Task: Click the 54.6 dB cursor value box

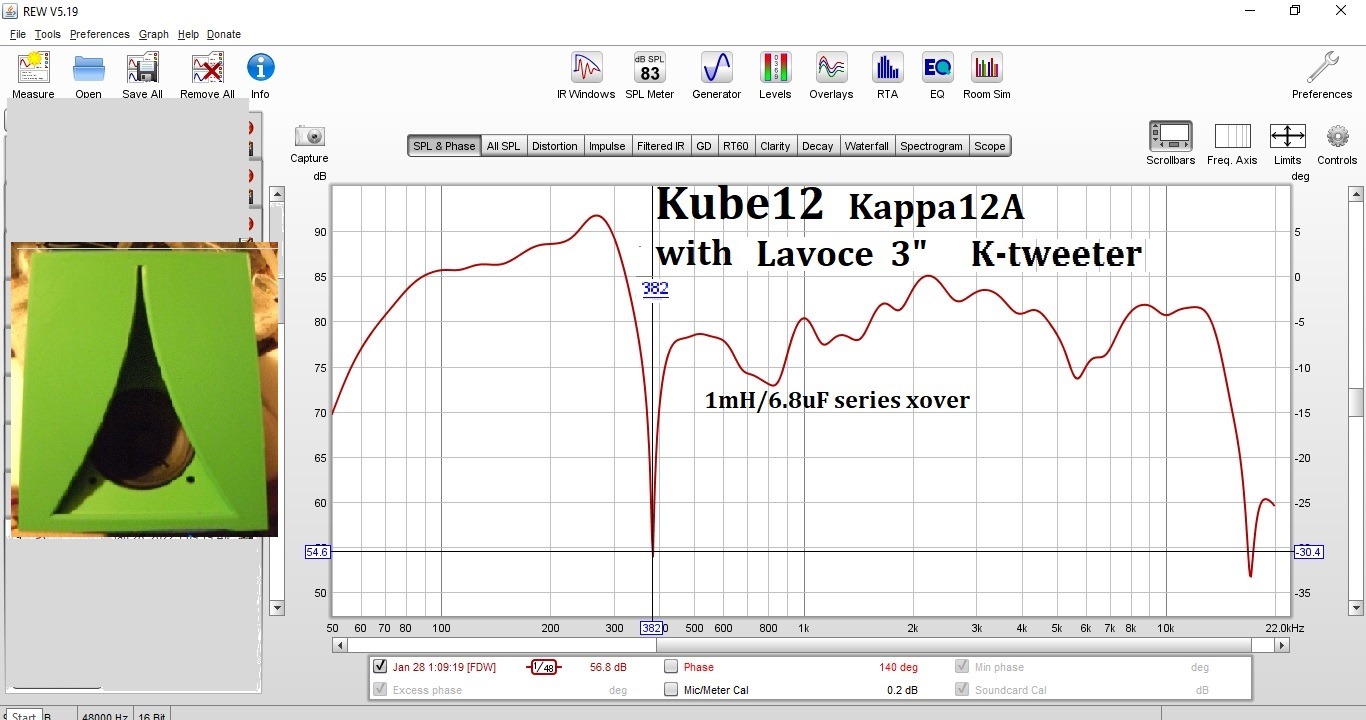Action: 317,552
